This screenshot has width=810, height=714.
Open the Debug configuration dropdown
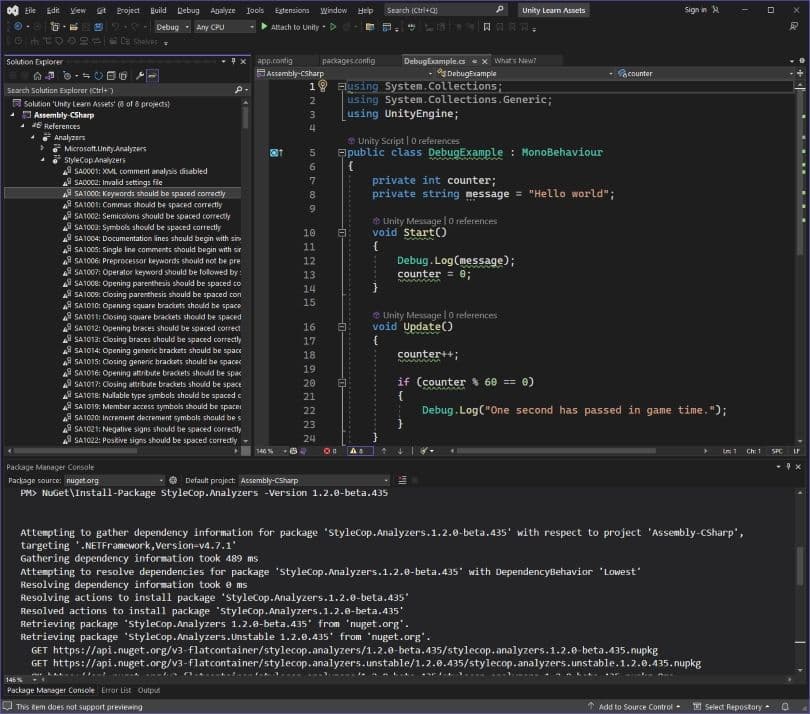tap(172, 27)
